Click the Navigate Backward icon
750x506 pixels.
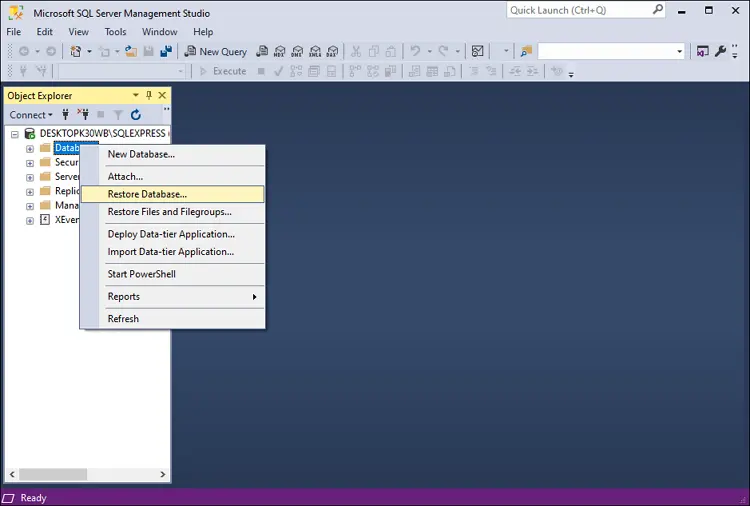pos(24,51)
